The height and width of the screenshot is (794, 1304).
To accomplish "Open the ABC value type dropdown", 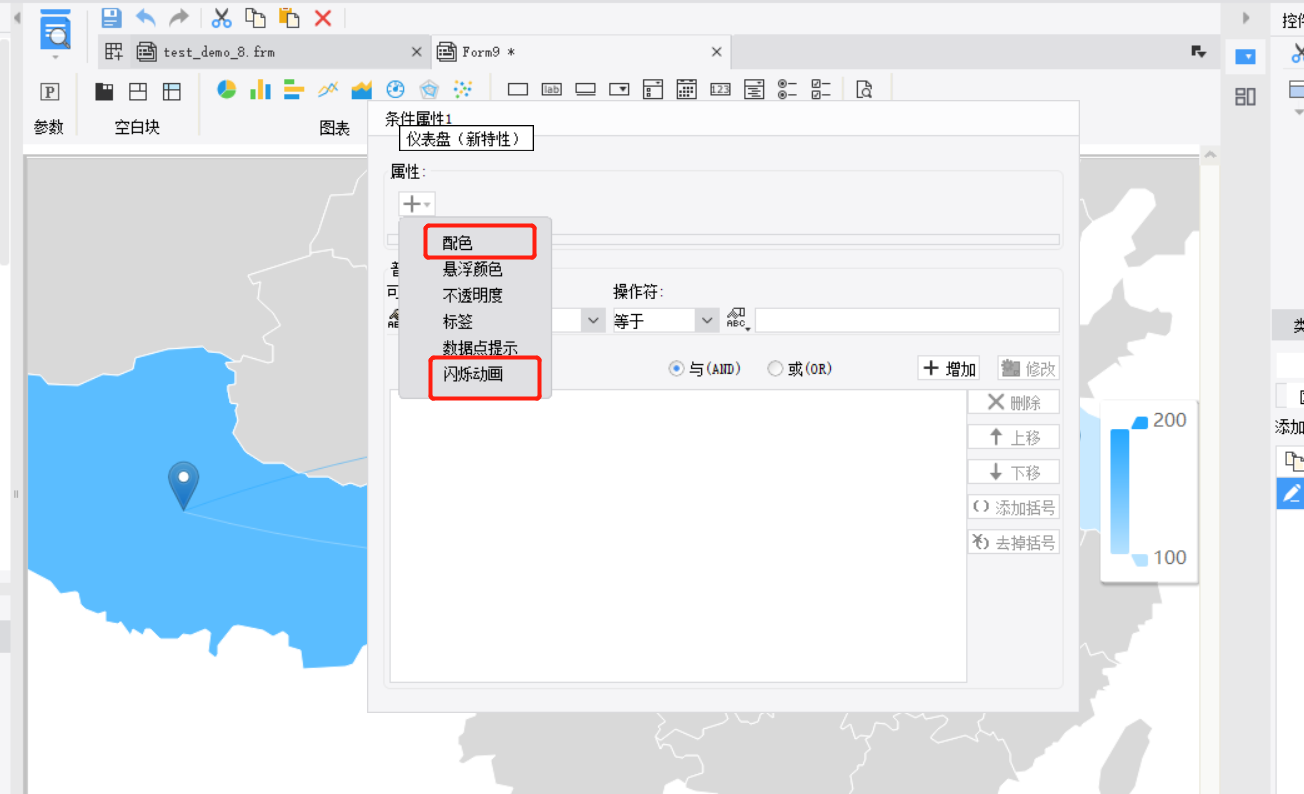I will (738, 320).
